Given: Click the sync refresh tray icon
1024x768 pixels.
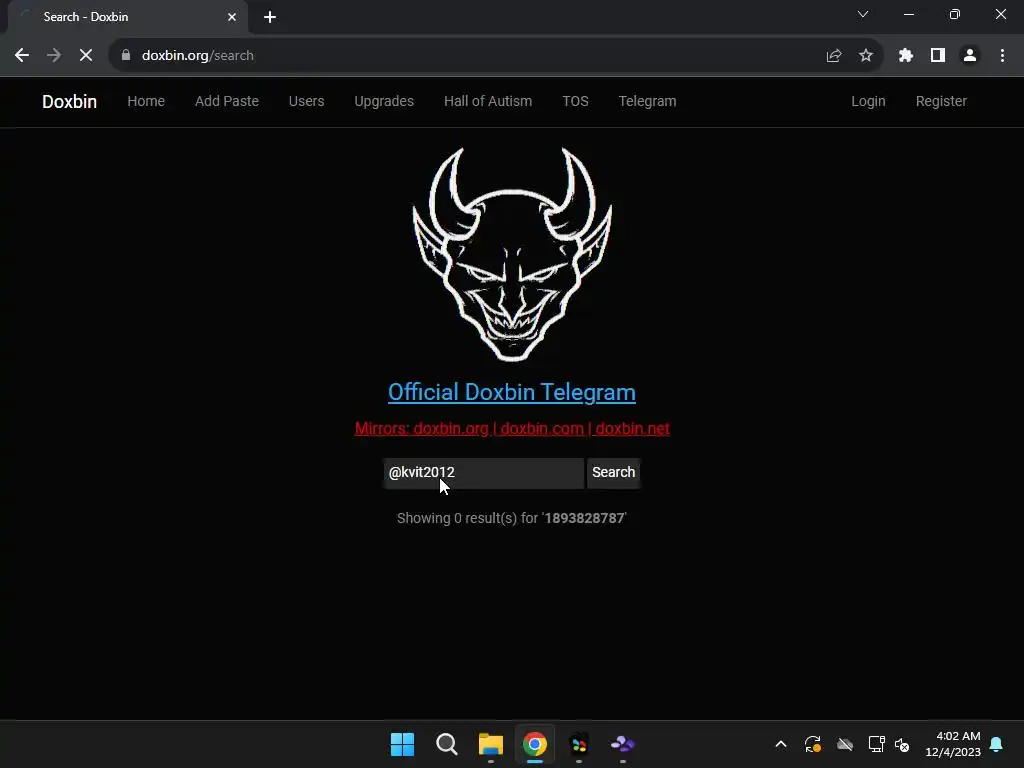Looking at the screenshot, I should pos(812,744).
